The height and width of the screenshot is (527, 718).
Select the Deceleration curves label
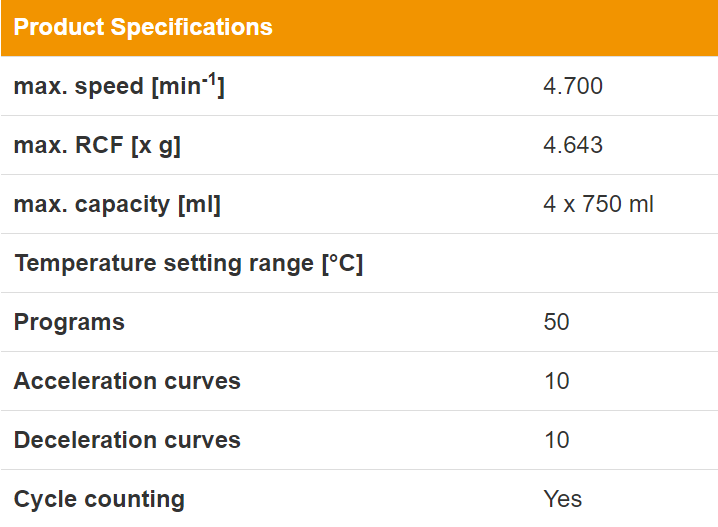127,440
